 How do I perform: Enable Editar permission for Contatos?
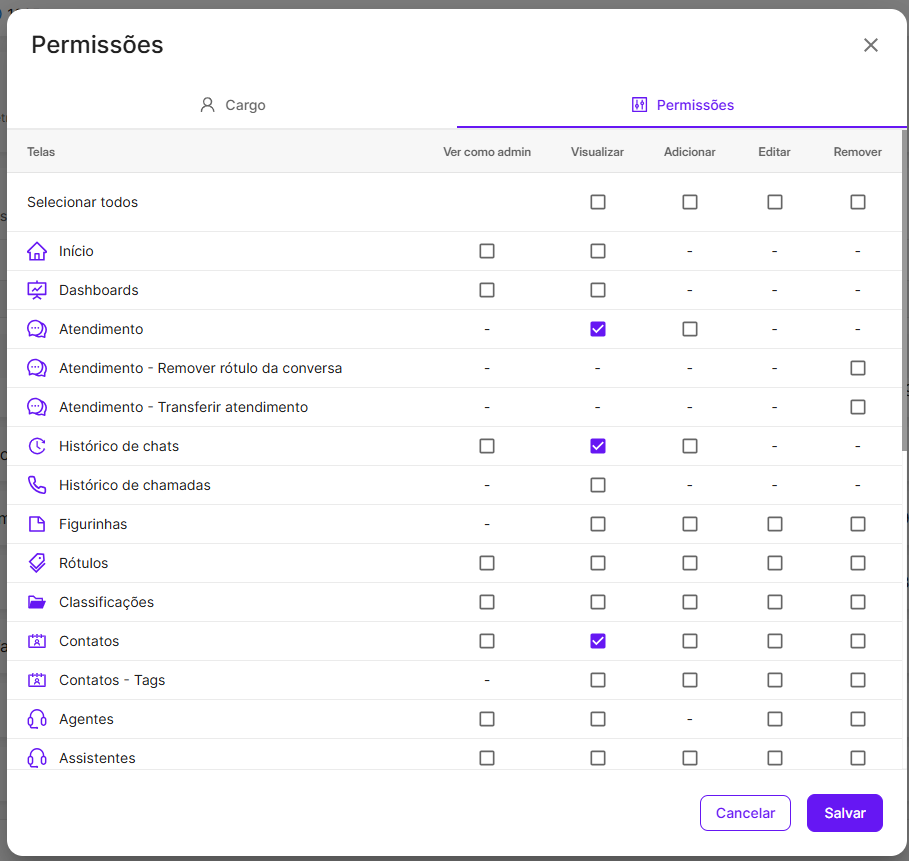pyautogui.click(x=775, y=641)
